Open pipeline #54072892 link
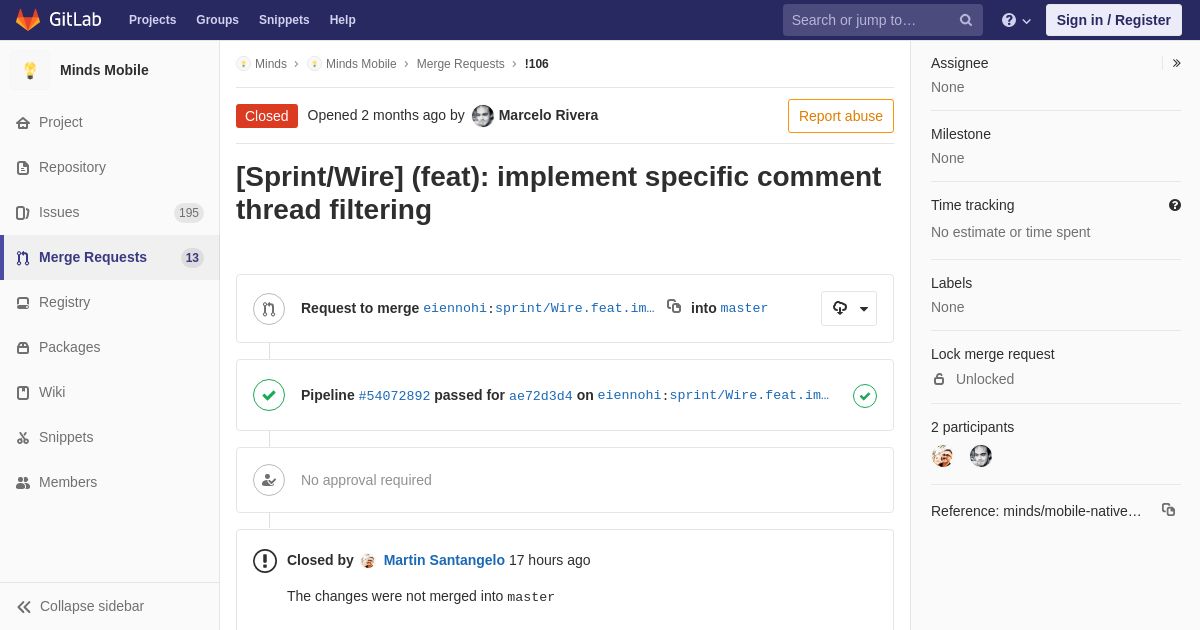 pos(394,396)
